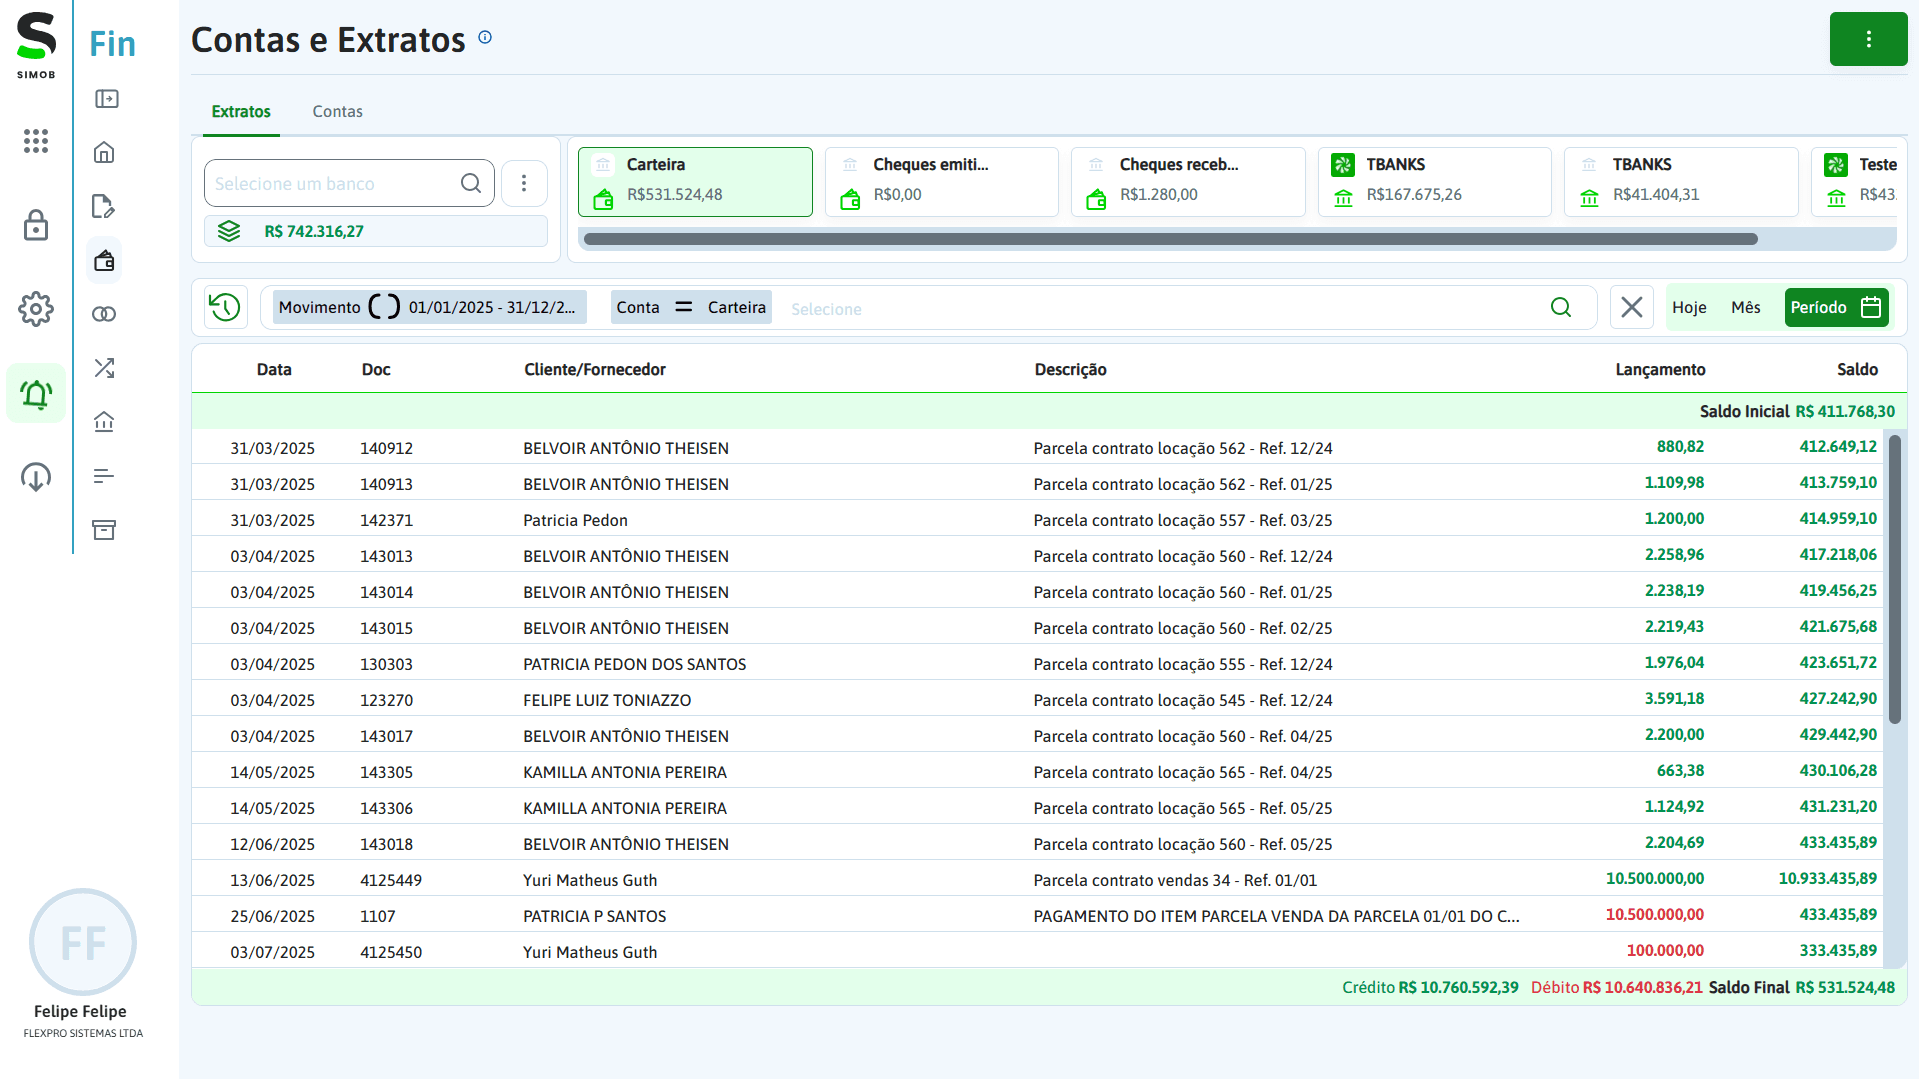Click the info icon beside Contas e Extratos
1919x1079 pixels.
[485, 38]
